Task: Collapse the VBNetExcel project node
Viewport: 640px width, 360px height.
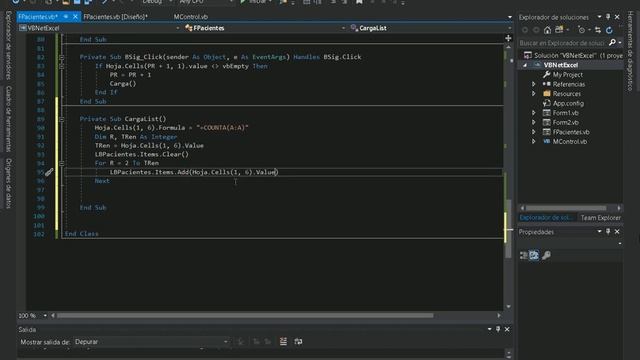Action: [x=525, y=65]
